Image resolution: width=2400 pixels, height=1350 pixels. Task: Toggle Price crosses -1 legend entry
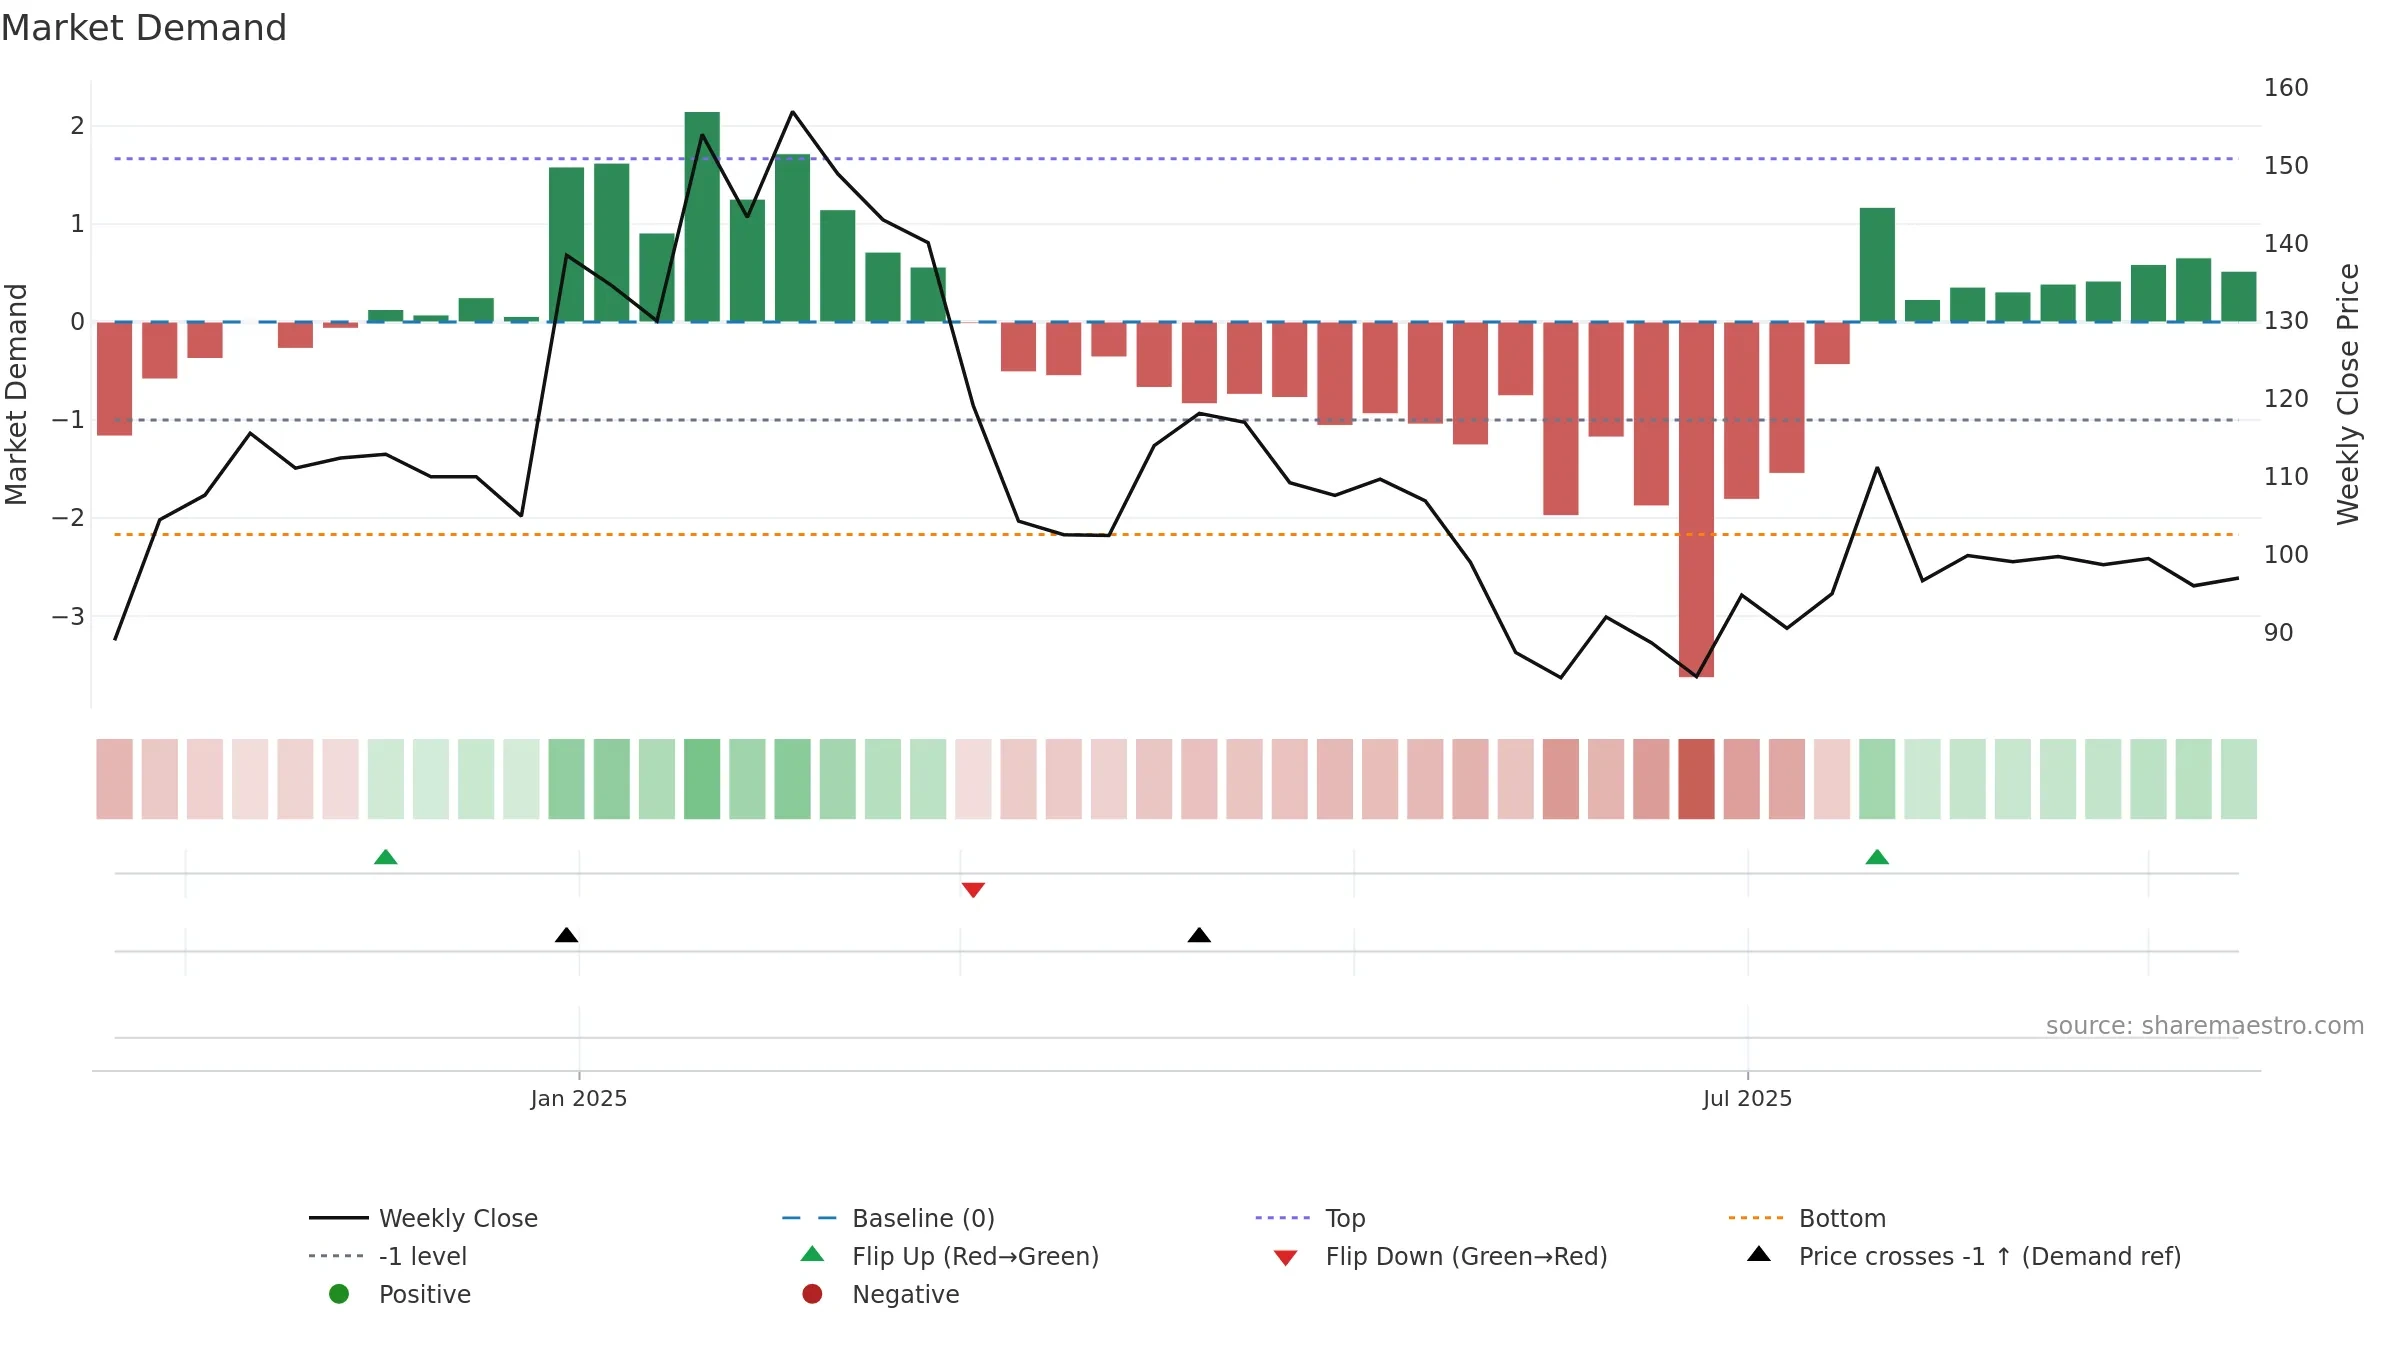pos(1964,1256)
